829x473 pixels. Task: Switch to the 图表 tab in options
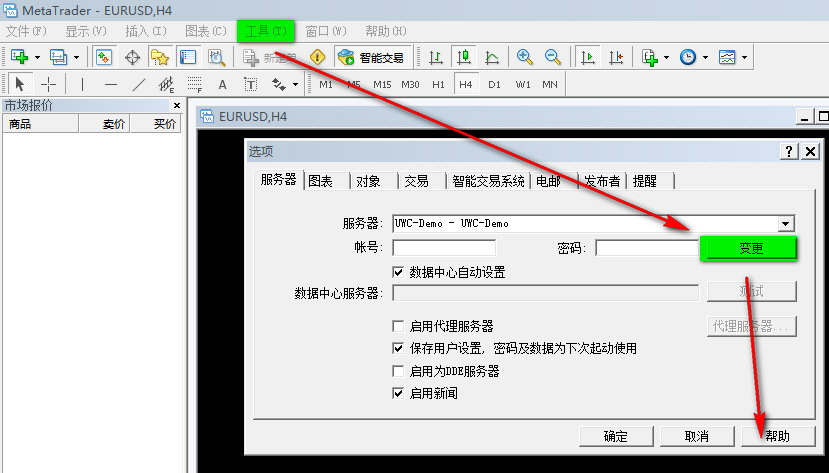click(x=320, y=181)
